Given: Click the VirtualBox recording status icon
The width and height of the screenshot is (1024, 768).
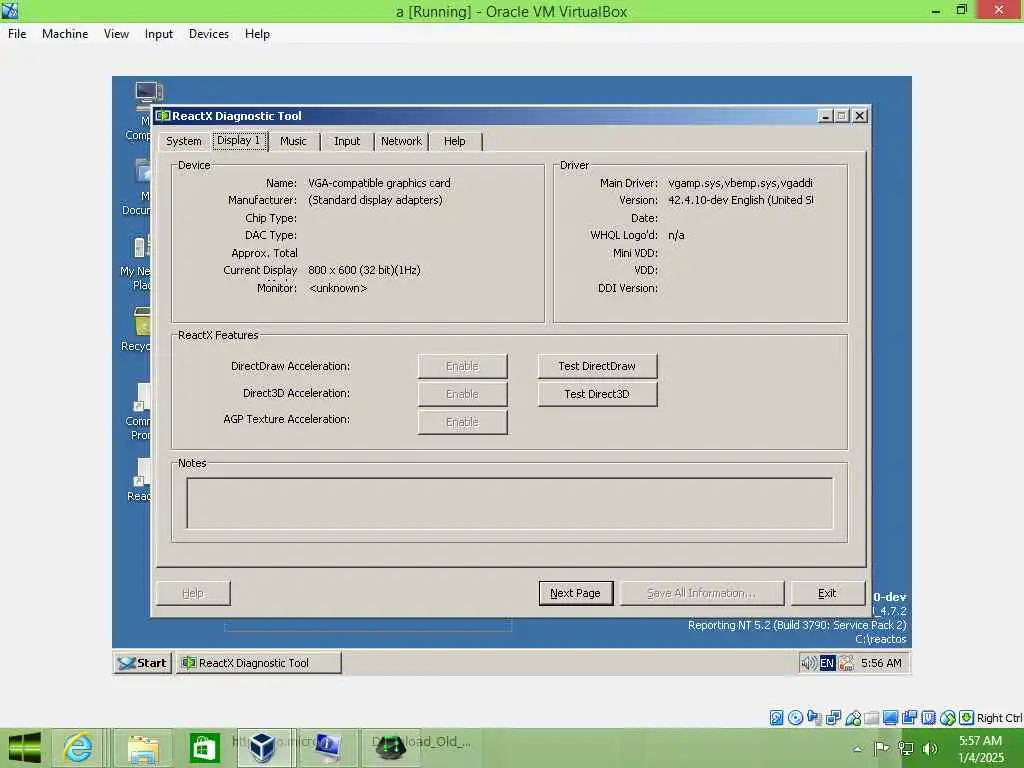Looking at the screenshot, I should (x=910, y=718).
